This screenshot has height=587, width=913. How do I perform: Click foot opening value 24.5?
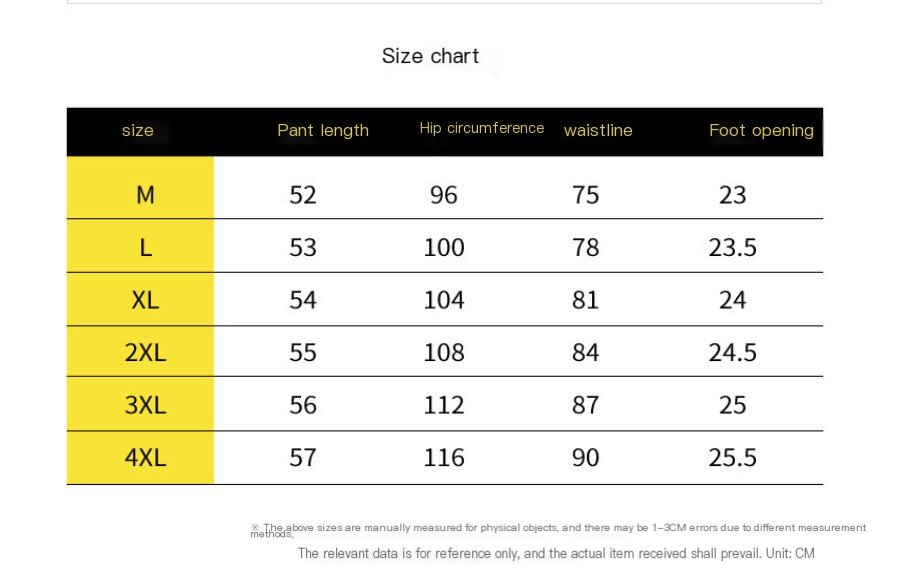click(x=732, y=352)
